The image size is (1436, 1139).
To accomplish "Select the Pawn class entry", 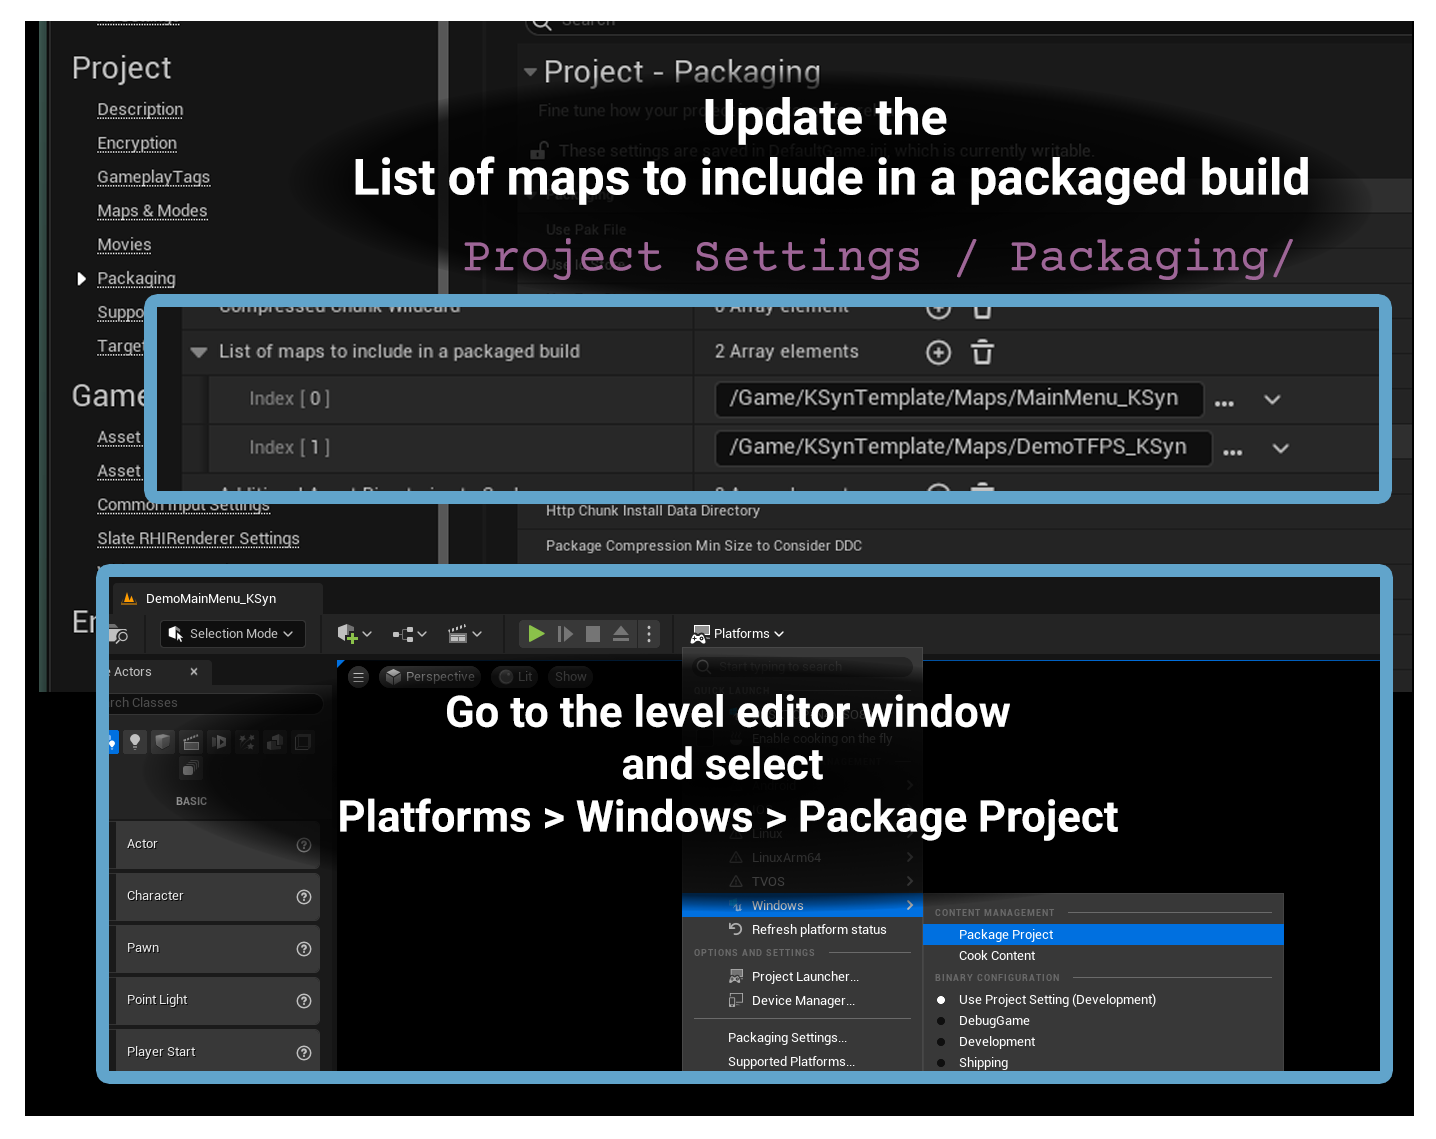I will (x=217, y=948).
